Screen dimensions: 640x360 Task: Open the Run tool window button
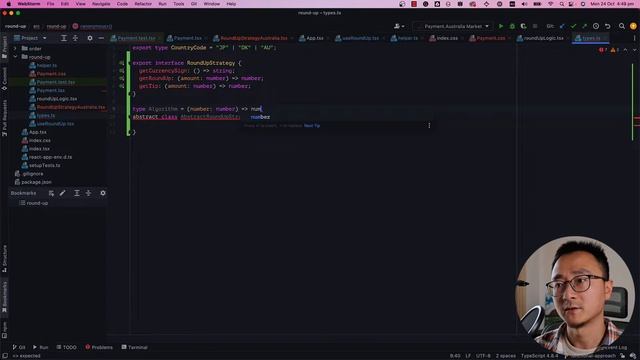(40, 347)
